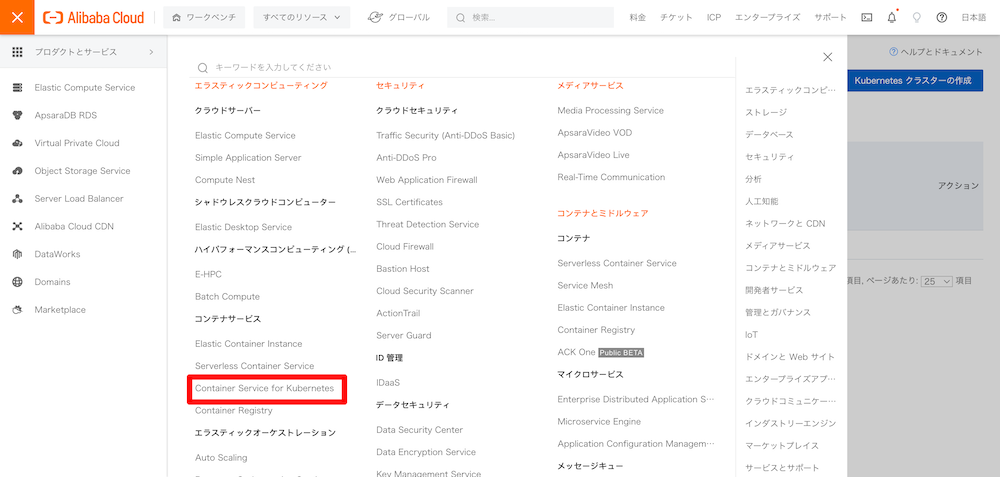Click Marketplace sidebar icon

[17, 310]
